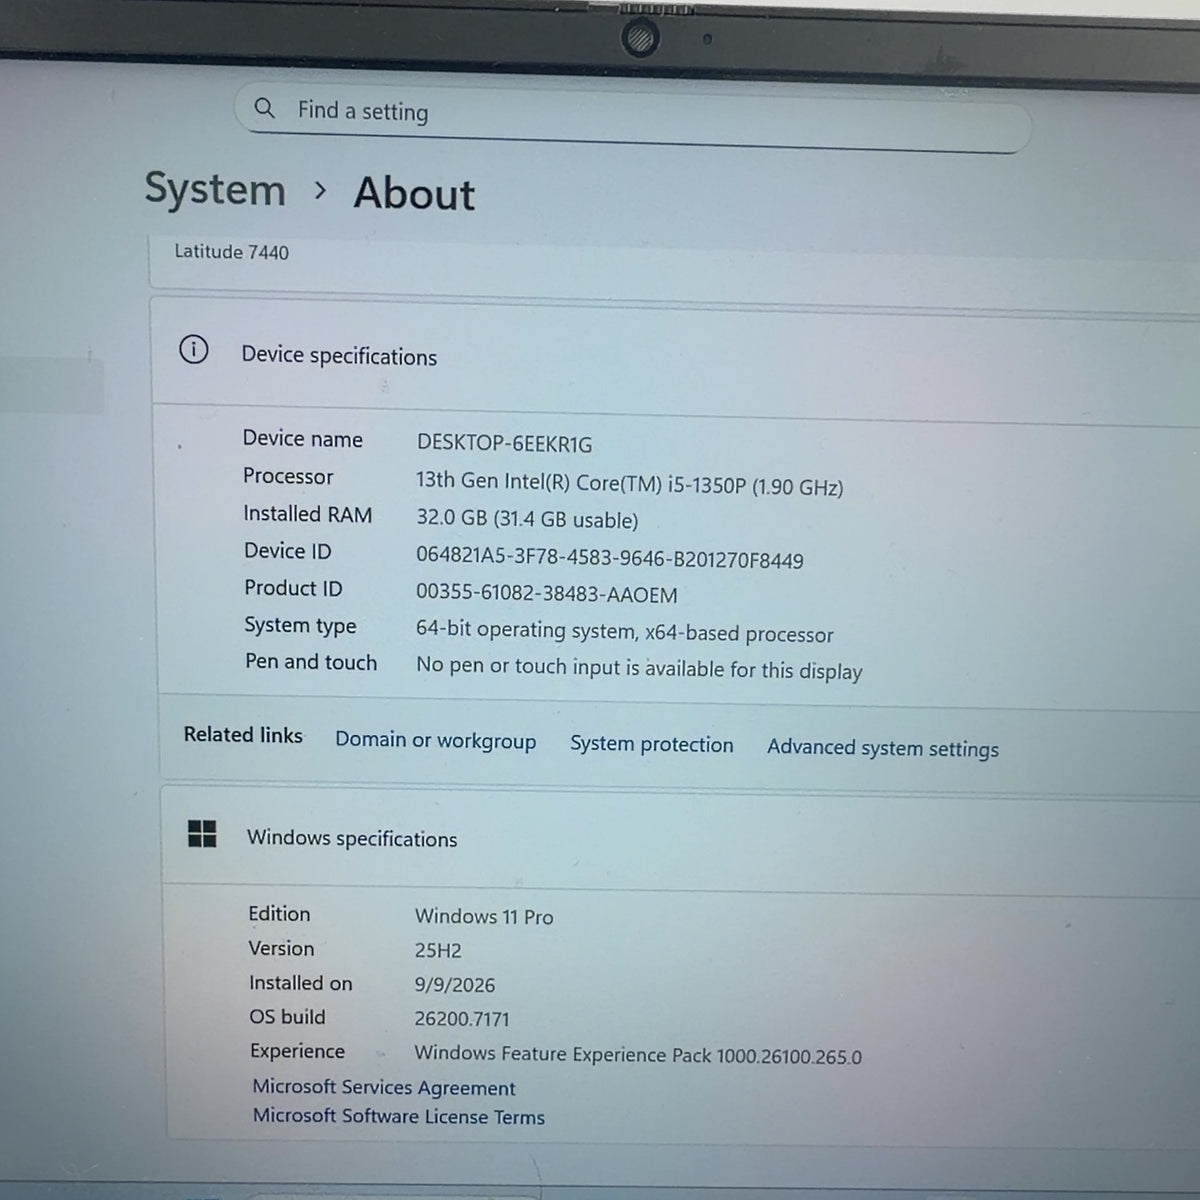Image resolution: width=1200 pixels, height=1200 pixels.
Task: Open Microsoft Software License Terms link
Action: pos(398,1116)
